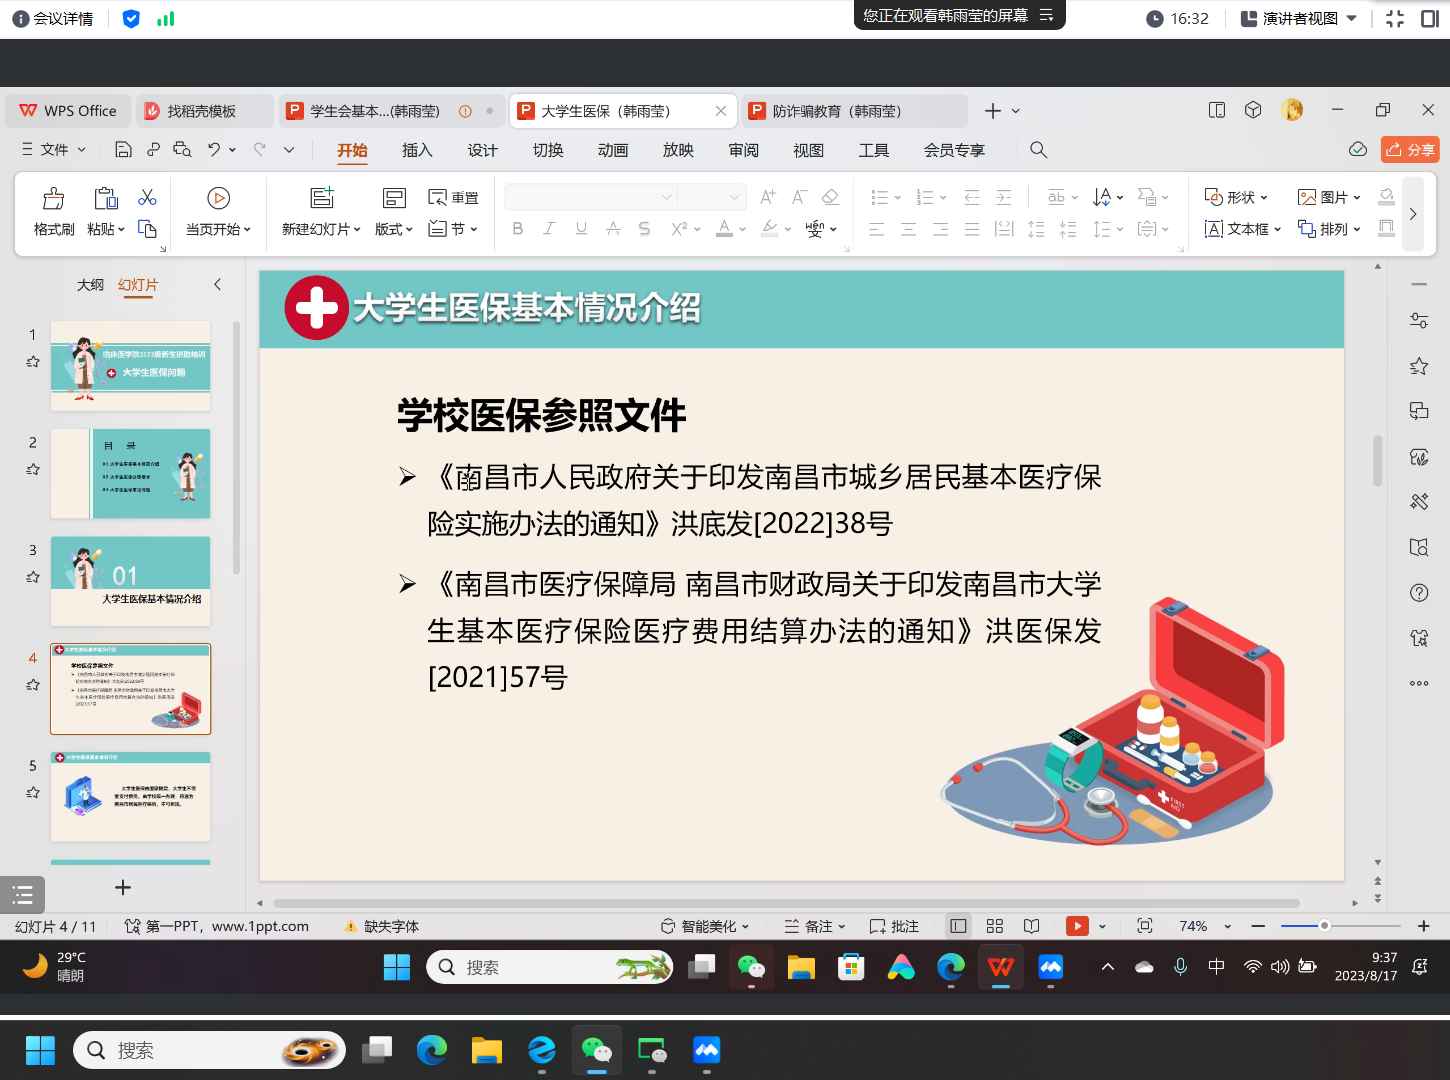
Task: Open the 形状 shapes dropdown
Action: pyautogui.click(x=1236, y=197)
